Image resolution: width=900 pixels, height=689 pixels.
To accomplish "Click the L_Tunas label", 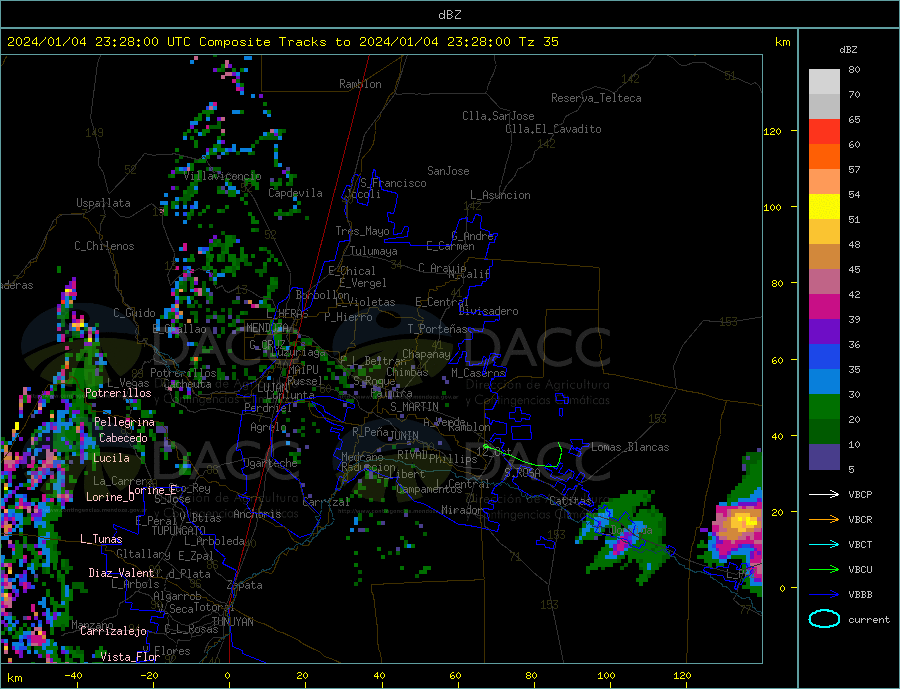I will (x=101, y=539).
